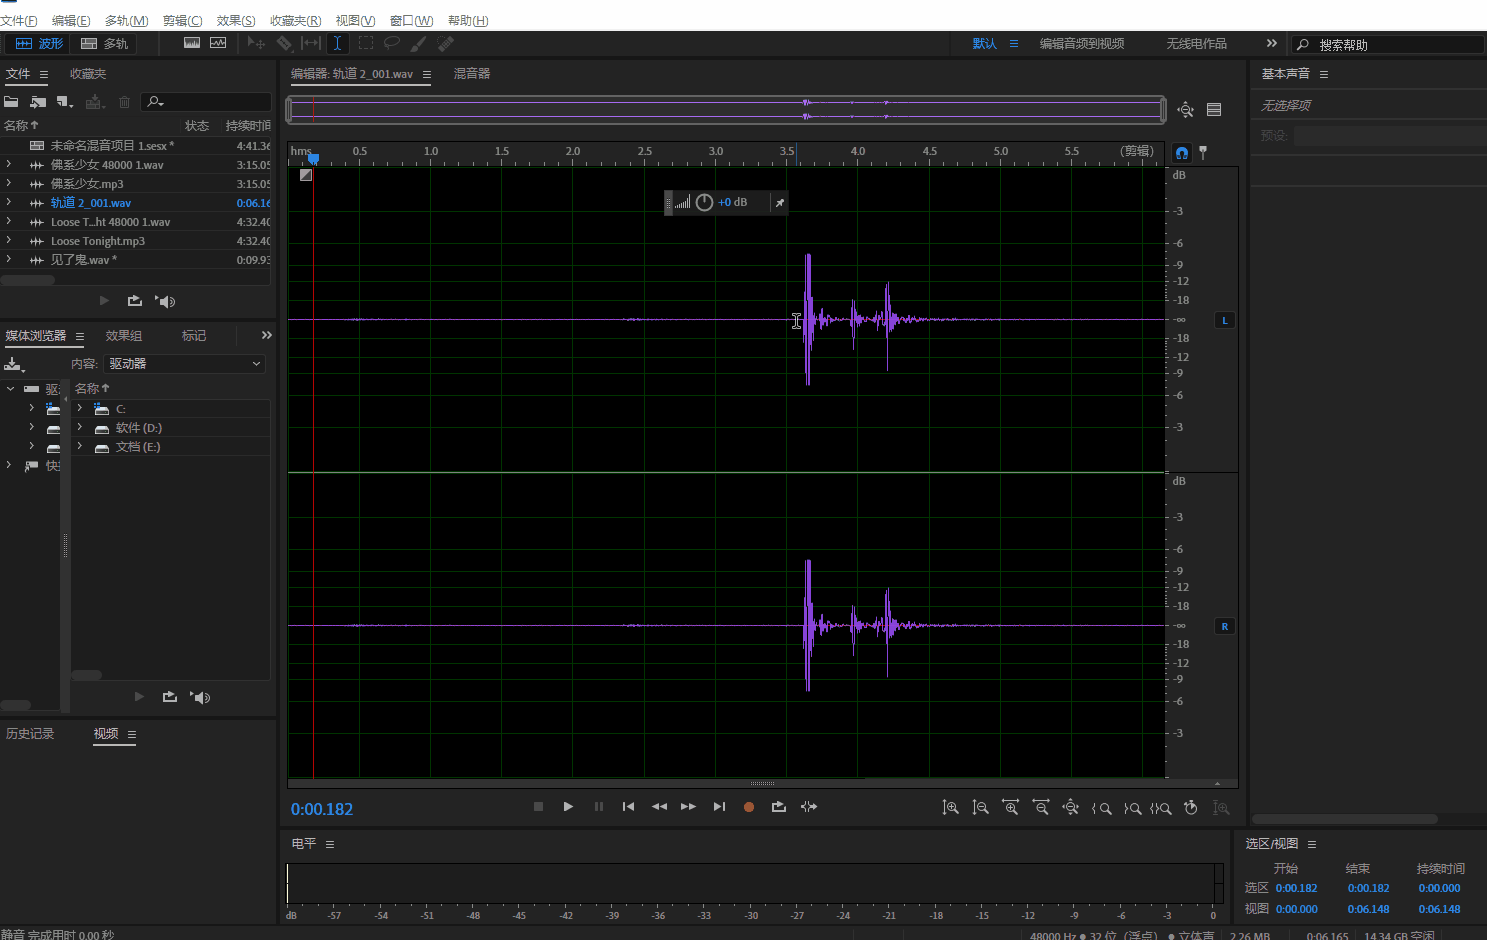Expand the 佛系少女.mp3 file row
This screenshot has width=1487, height=940.
(x=9, y=184)
